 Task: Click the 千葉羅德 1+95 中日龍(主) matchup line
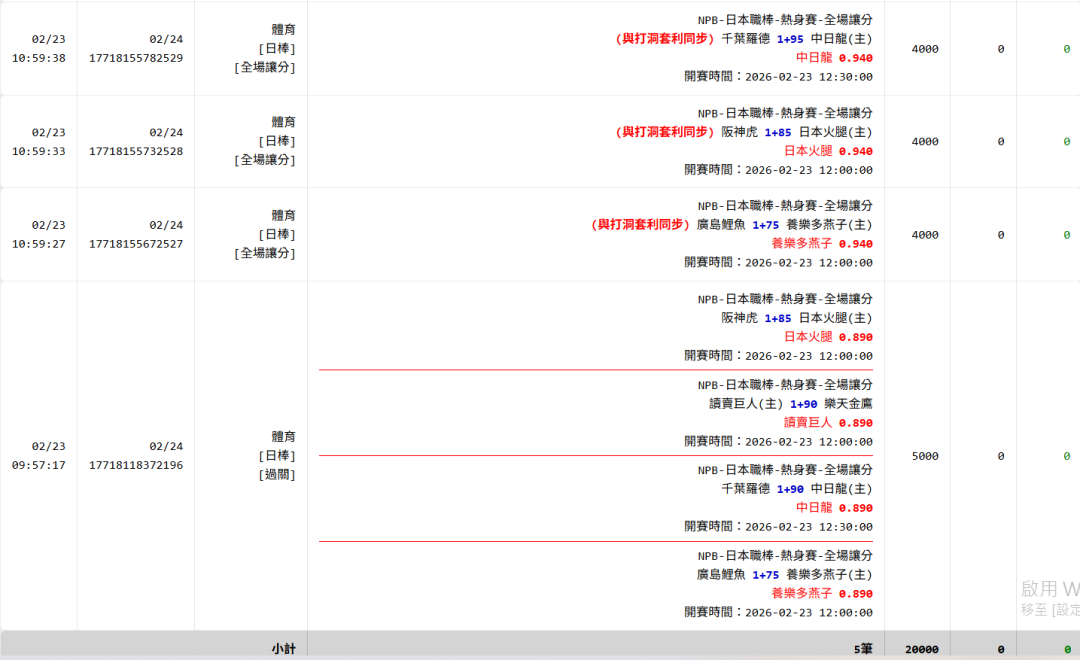point(796,39)
